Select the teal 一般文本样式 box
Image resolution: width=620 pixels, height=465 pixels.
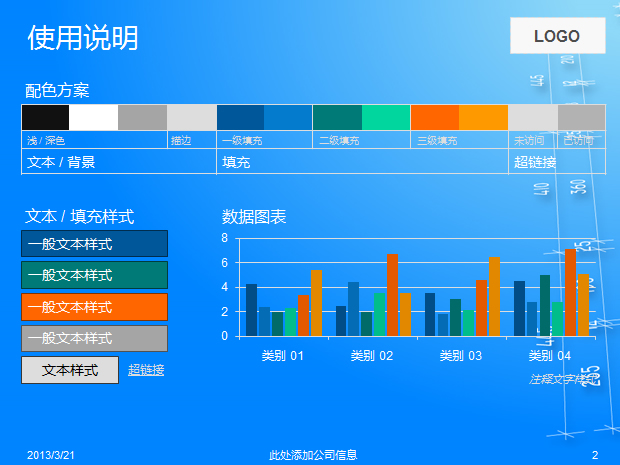click(95, 275)
